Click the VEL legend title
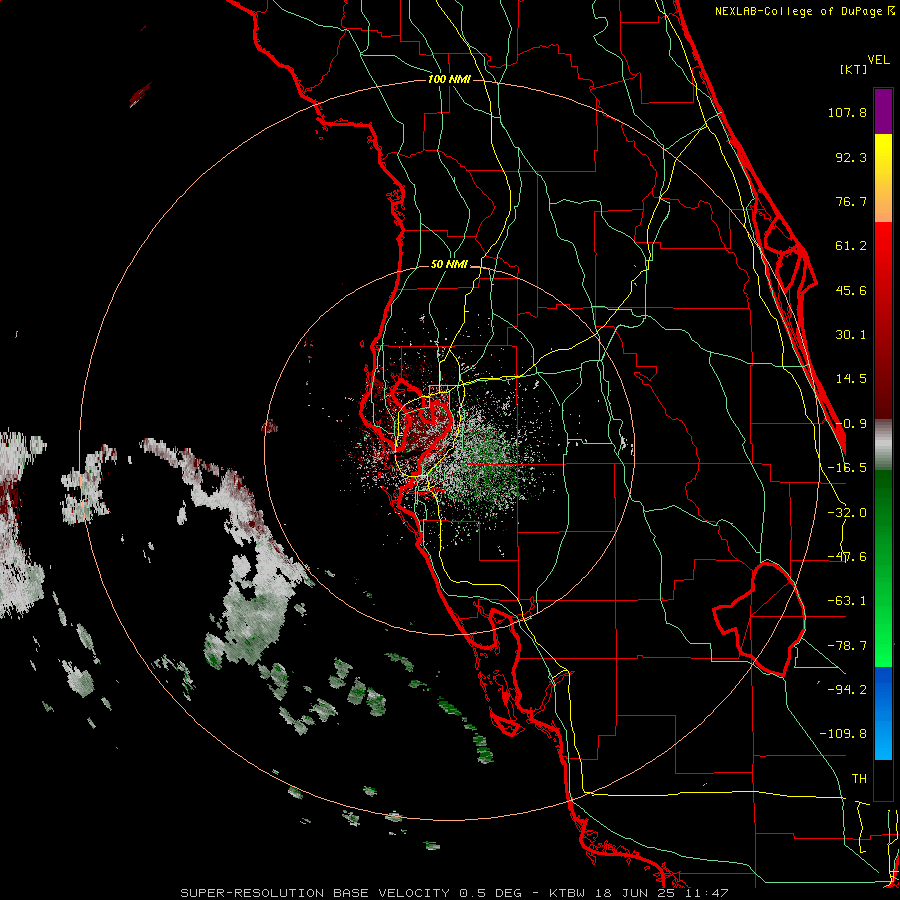 click(878, 60)
